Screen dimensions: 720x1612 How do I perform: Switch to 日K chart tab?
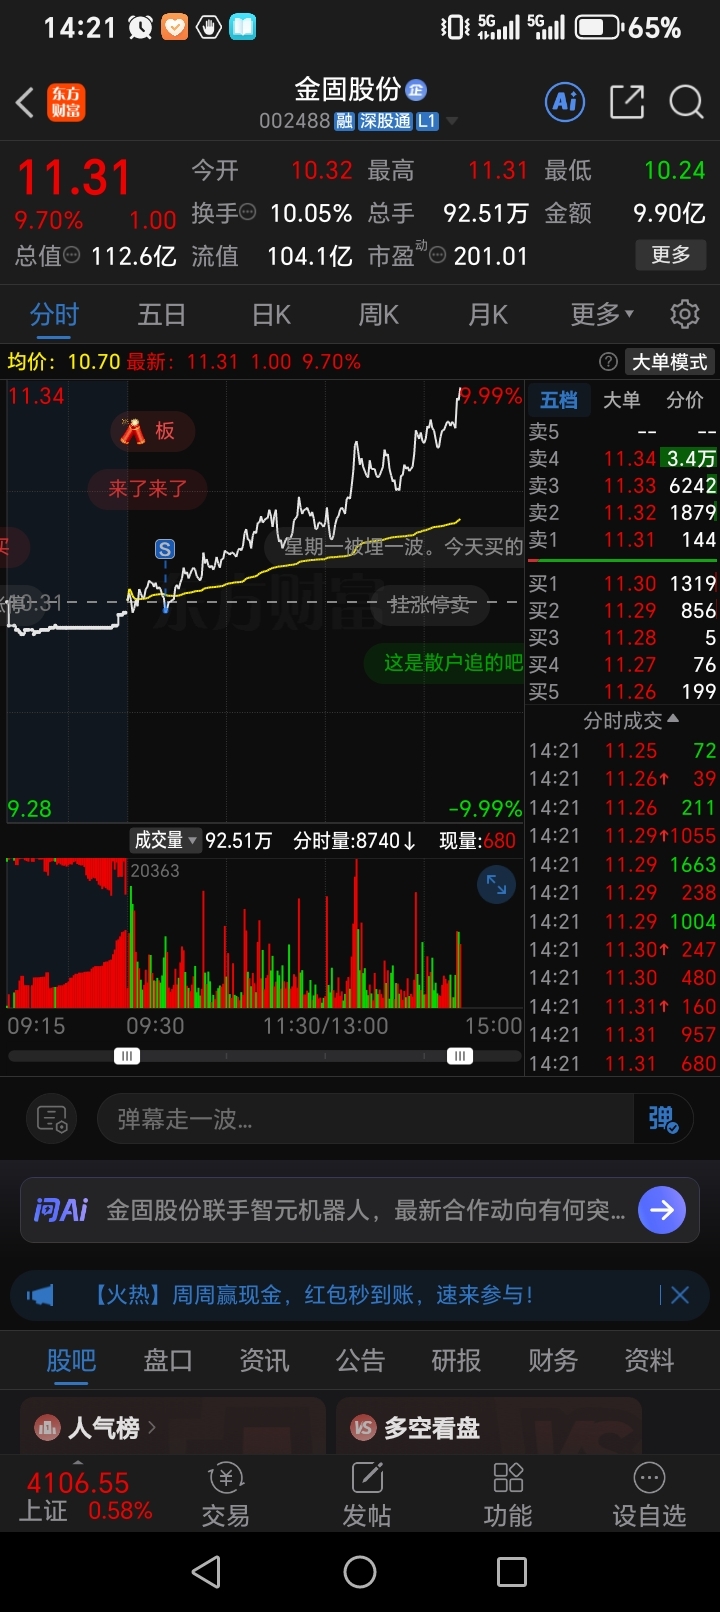[271, 315]
